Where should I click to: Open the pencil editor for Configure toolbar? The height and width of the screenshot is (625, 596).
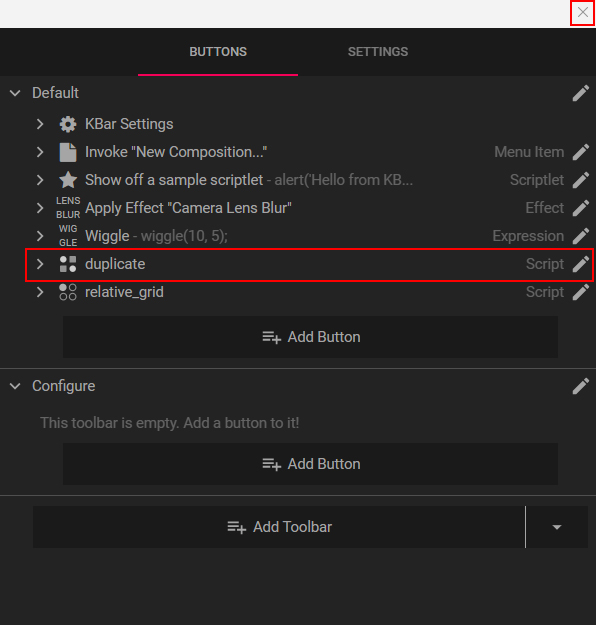580,386
